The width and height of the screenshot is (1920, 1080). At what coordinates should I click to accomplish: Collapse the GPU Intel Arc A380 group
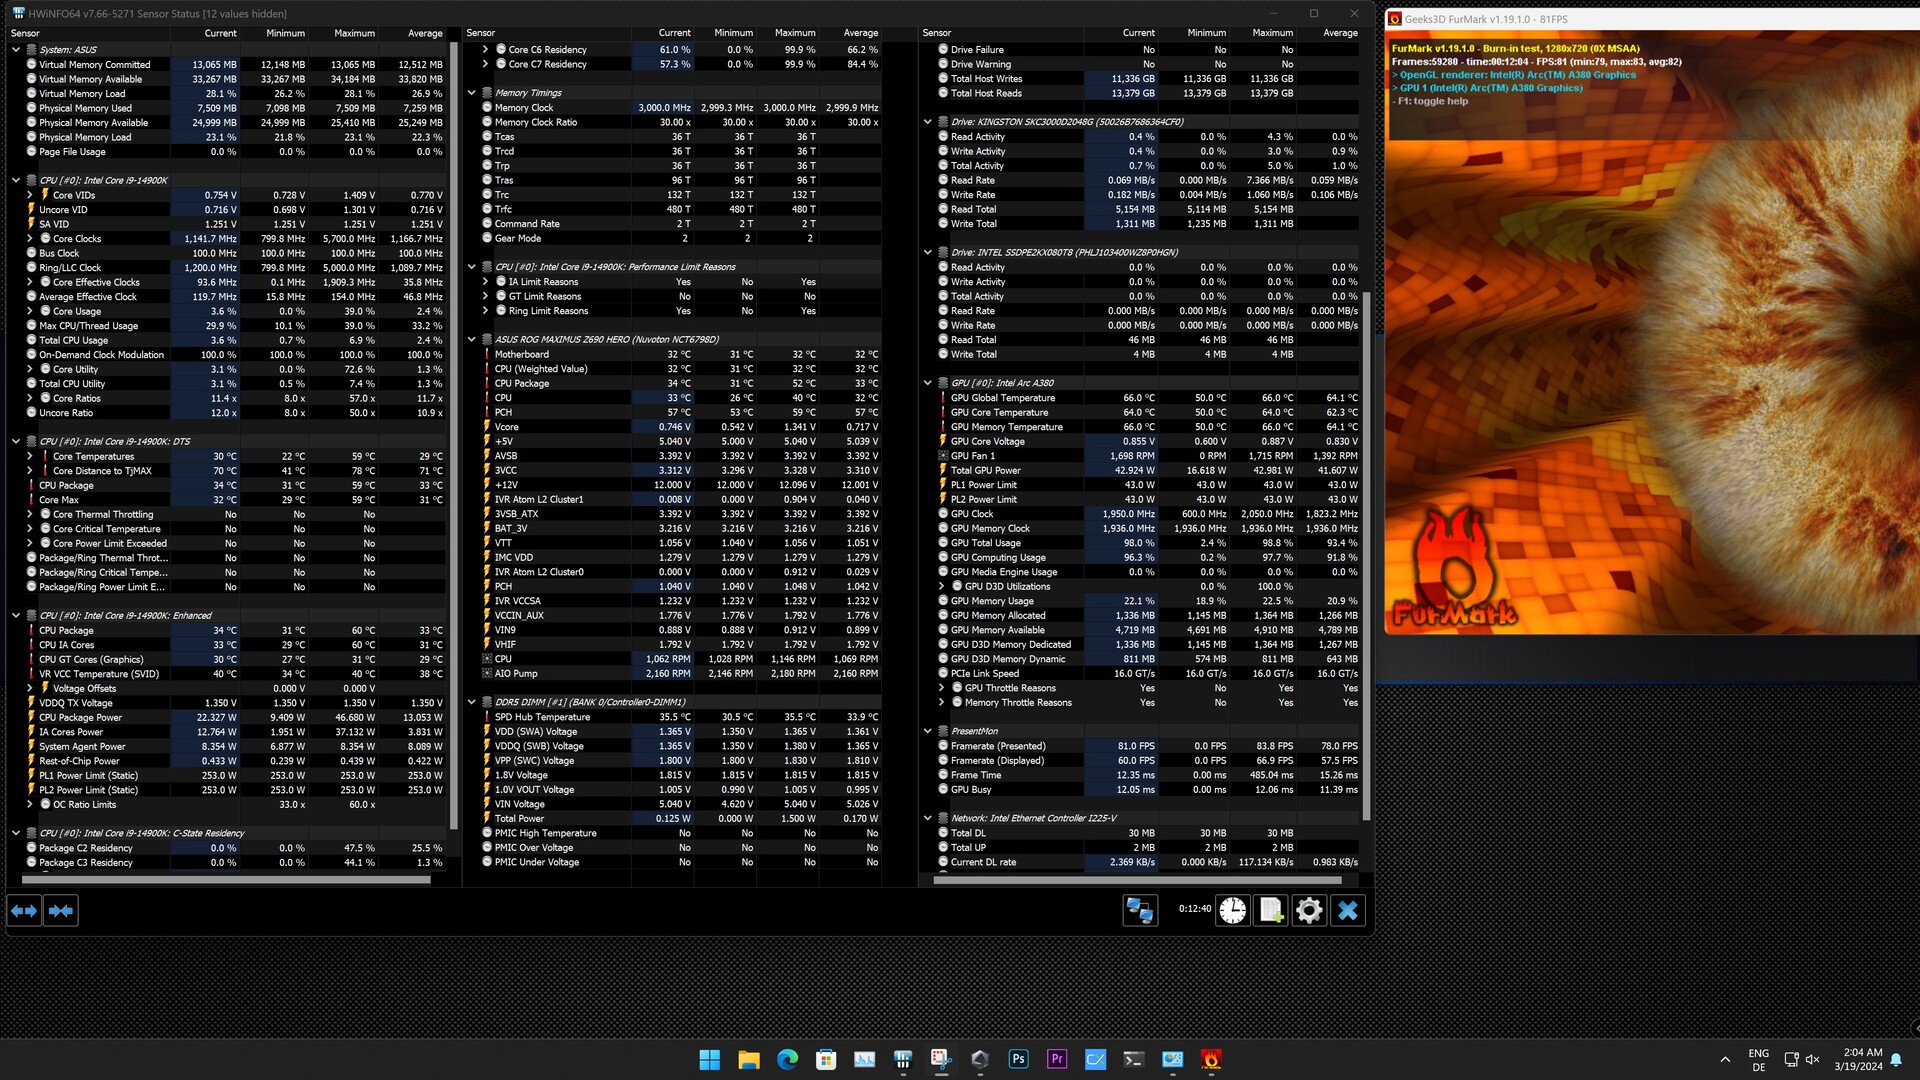[928, 383]
